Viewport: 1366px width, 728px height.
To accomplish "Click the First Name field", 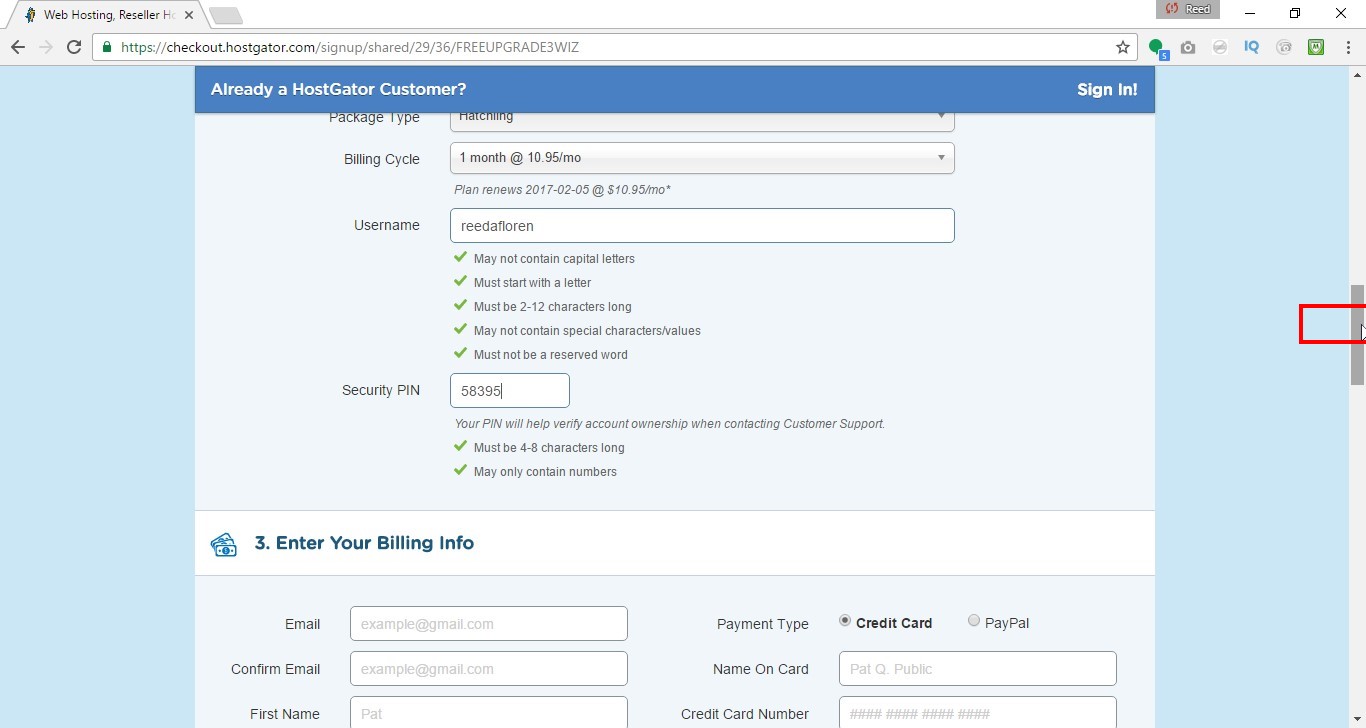I will 489,713.
